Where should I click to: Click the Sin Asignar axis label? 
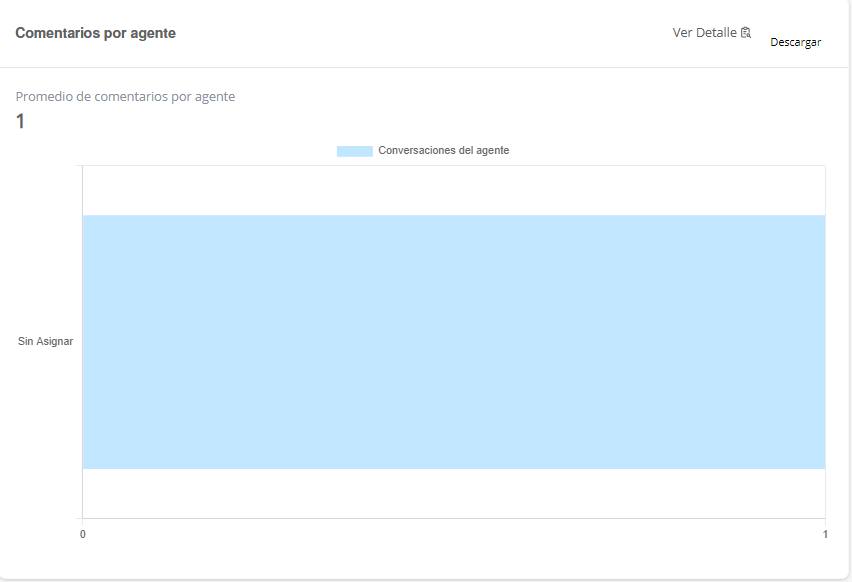click(45, 342)
